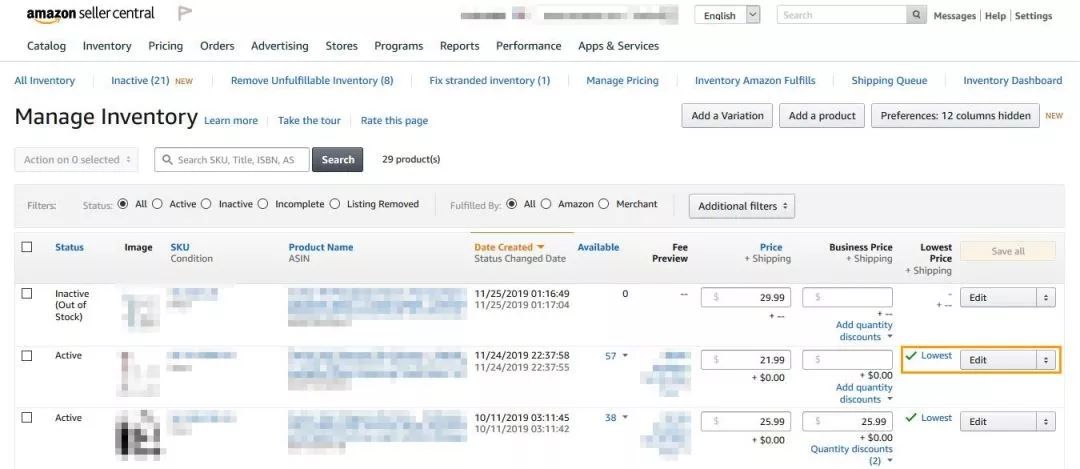Open the Edit dropdown arrow for the 29.99 row
Screen dimensions: 1080x469
1046,298
